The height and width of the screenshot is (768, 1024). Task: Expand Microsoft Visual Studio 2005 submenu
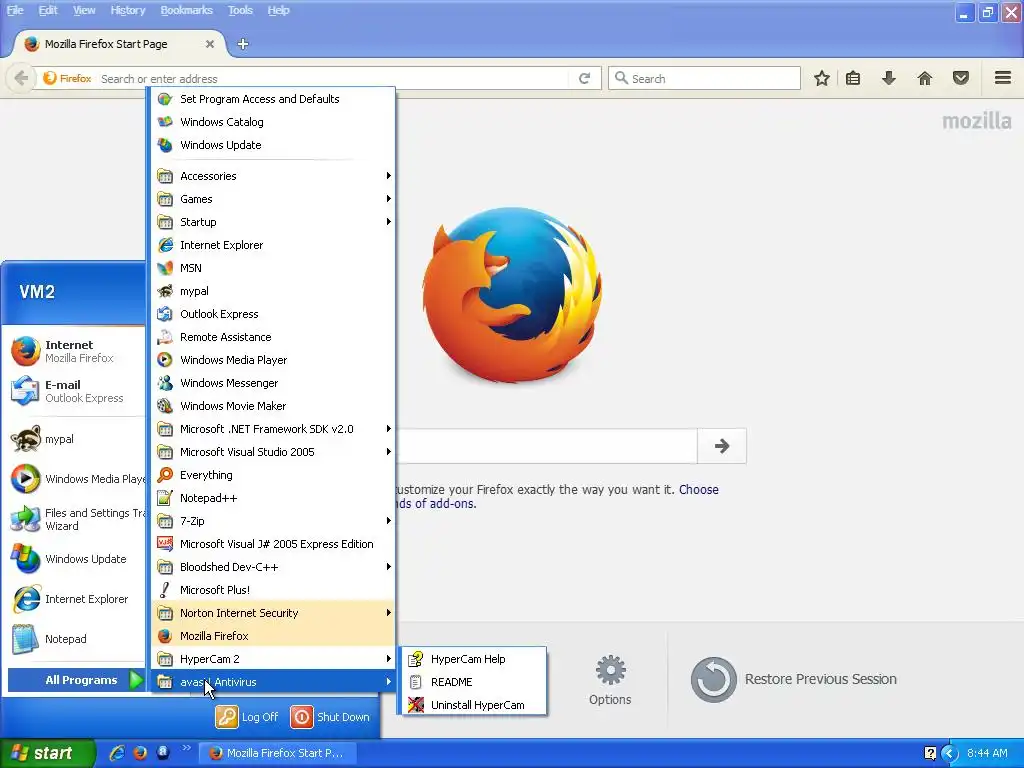(273, 452)
